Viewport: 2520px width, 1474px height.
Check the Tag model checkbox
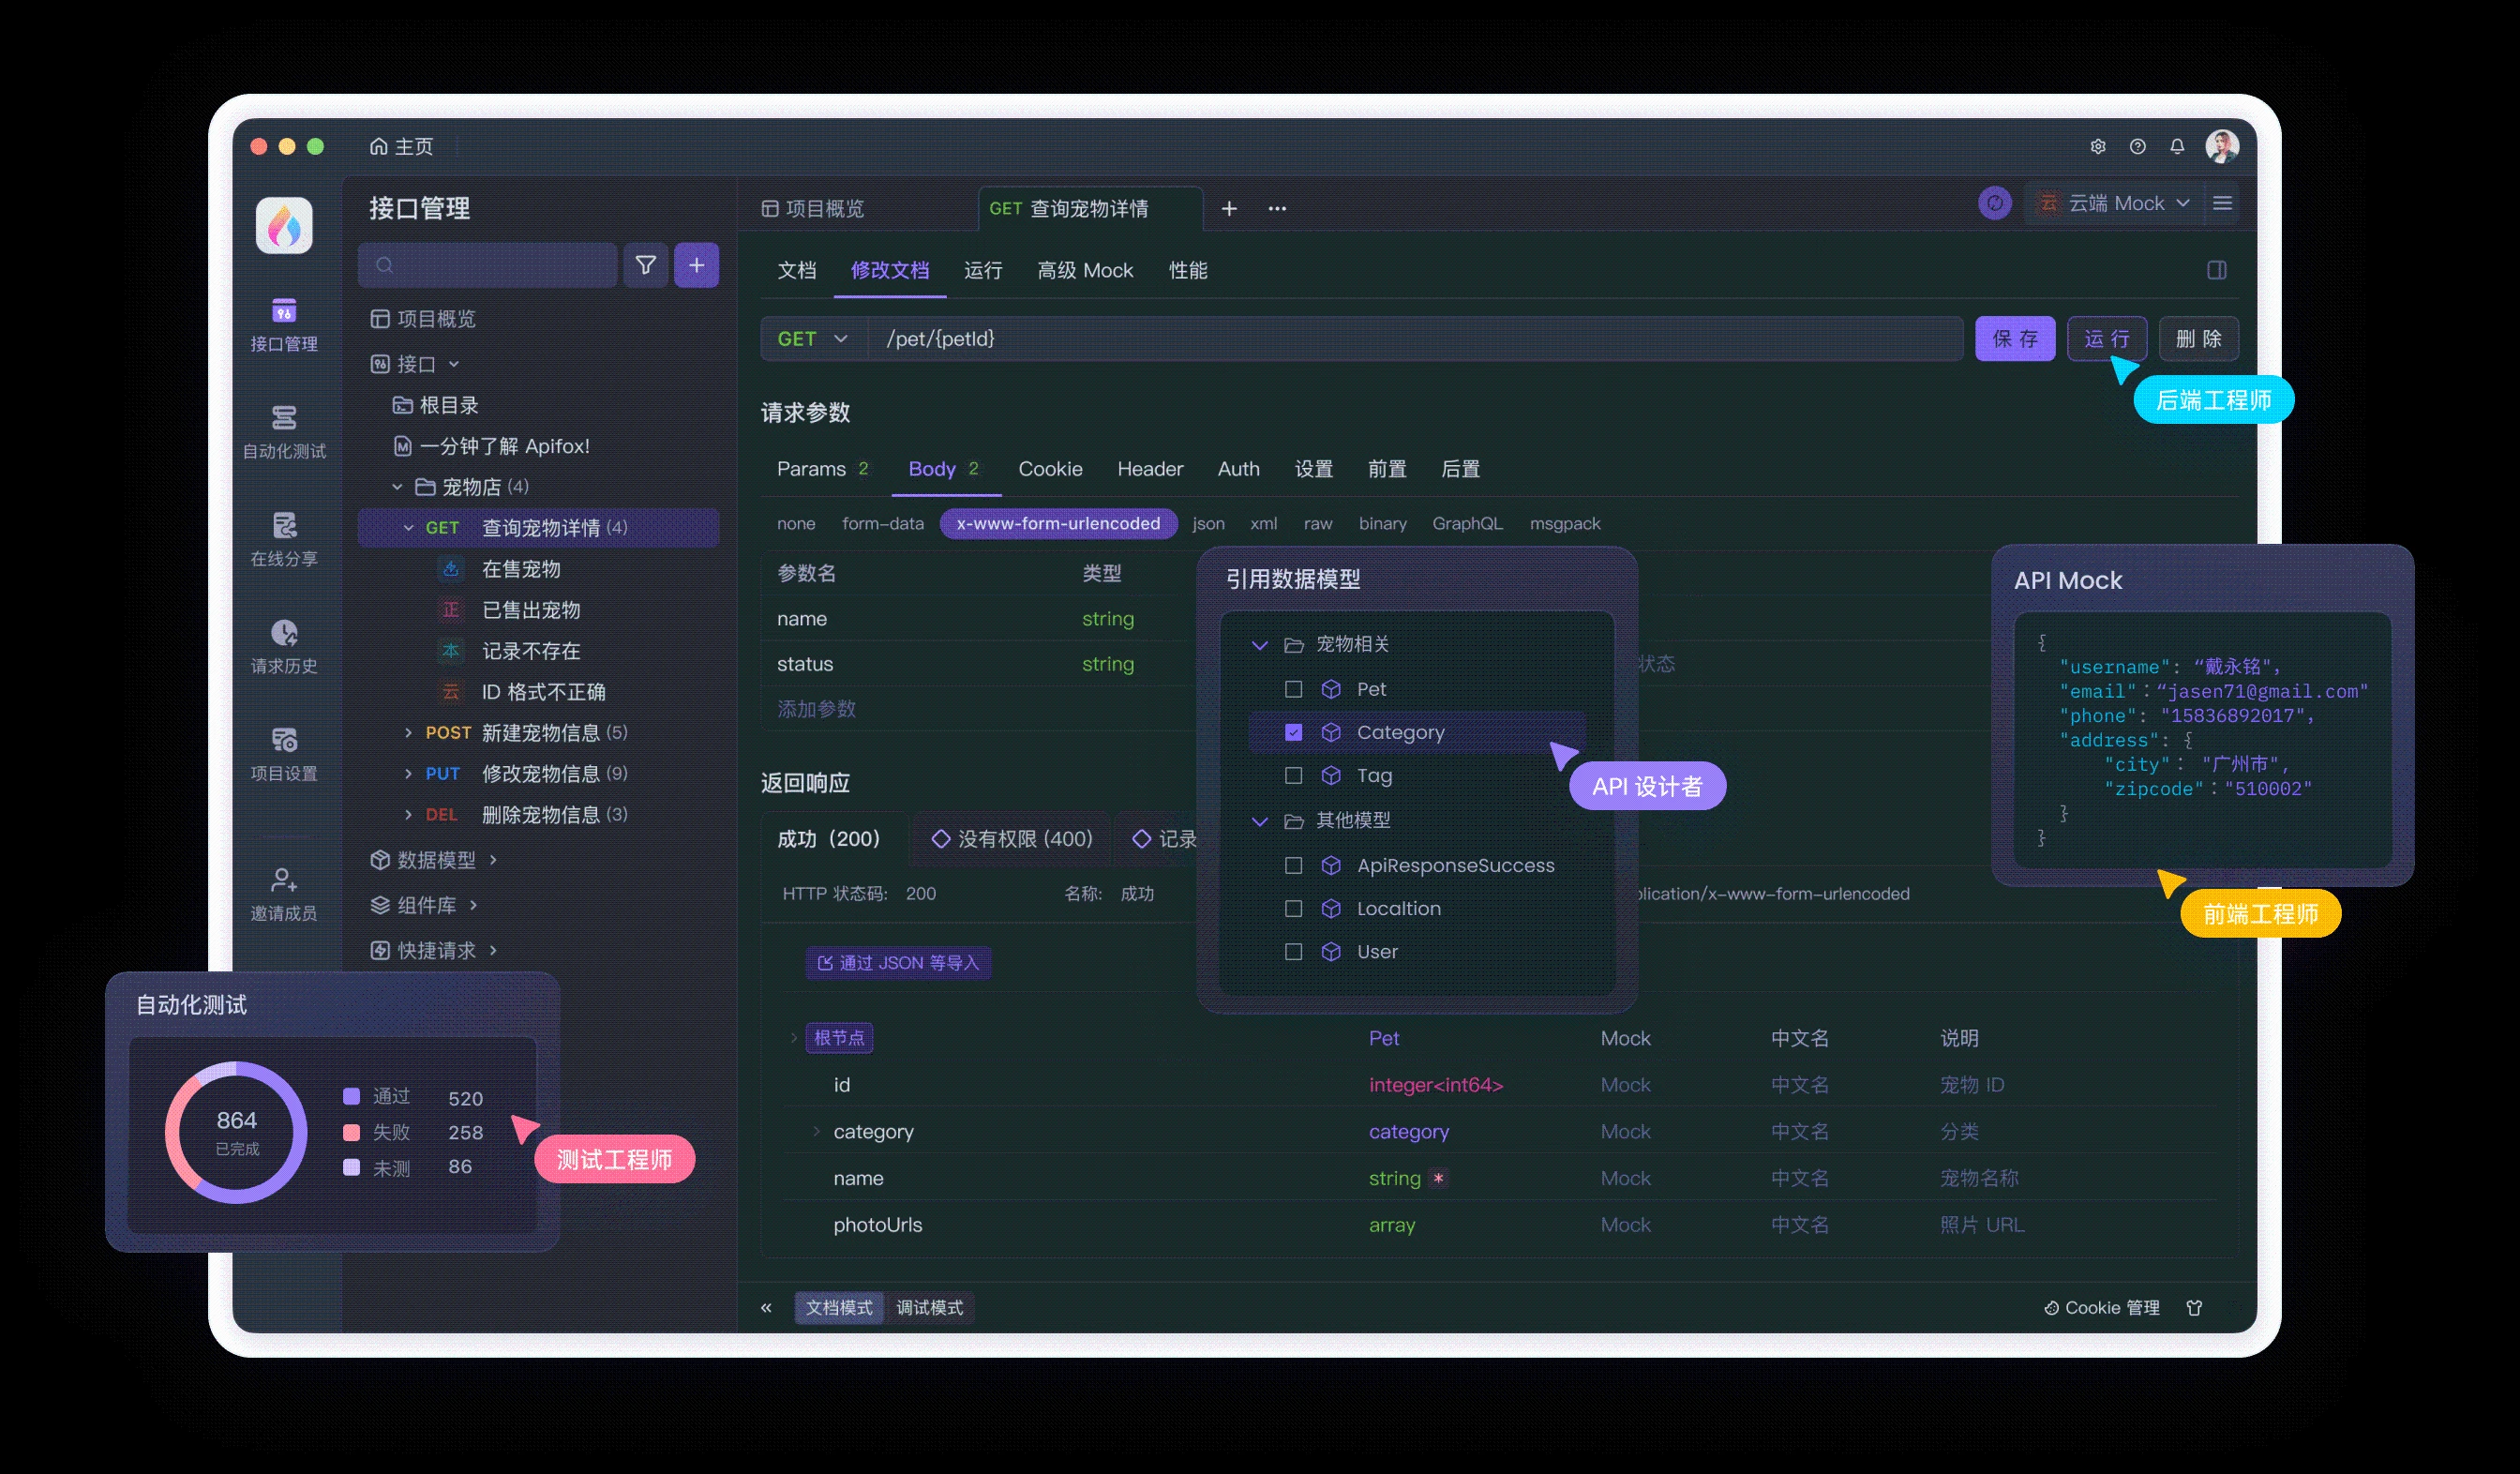tap(1293, 775)
